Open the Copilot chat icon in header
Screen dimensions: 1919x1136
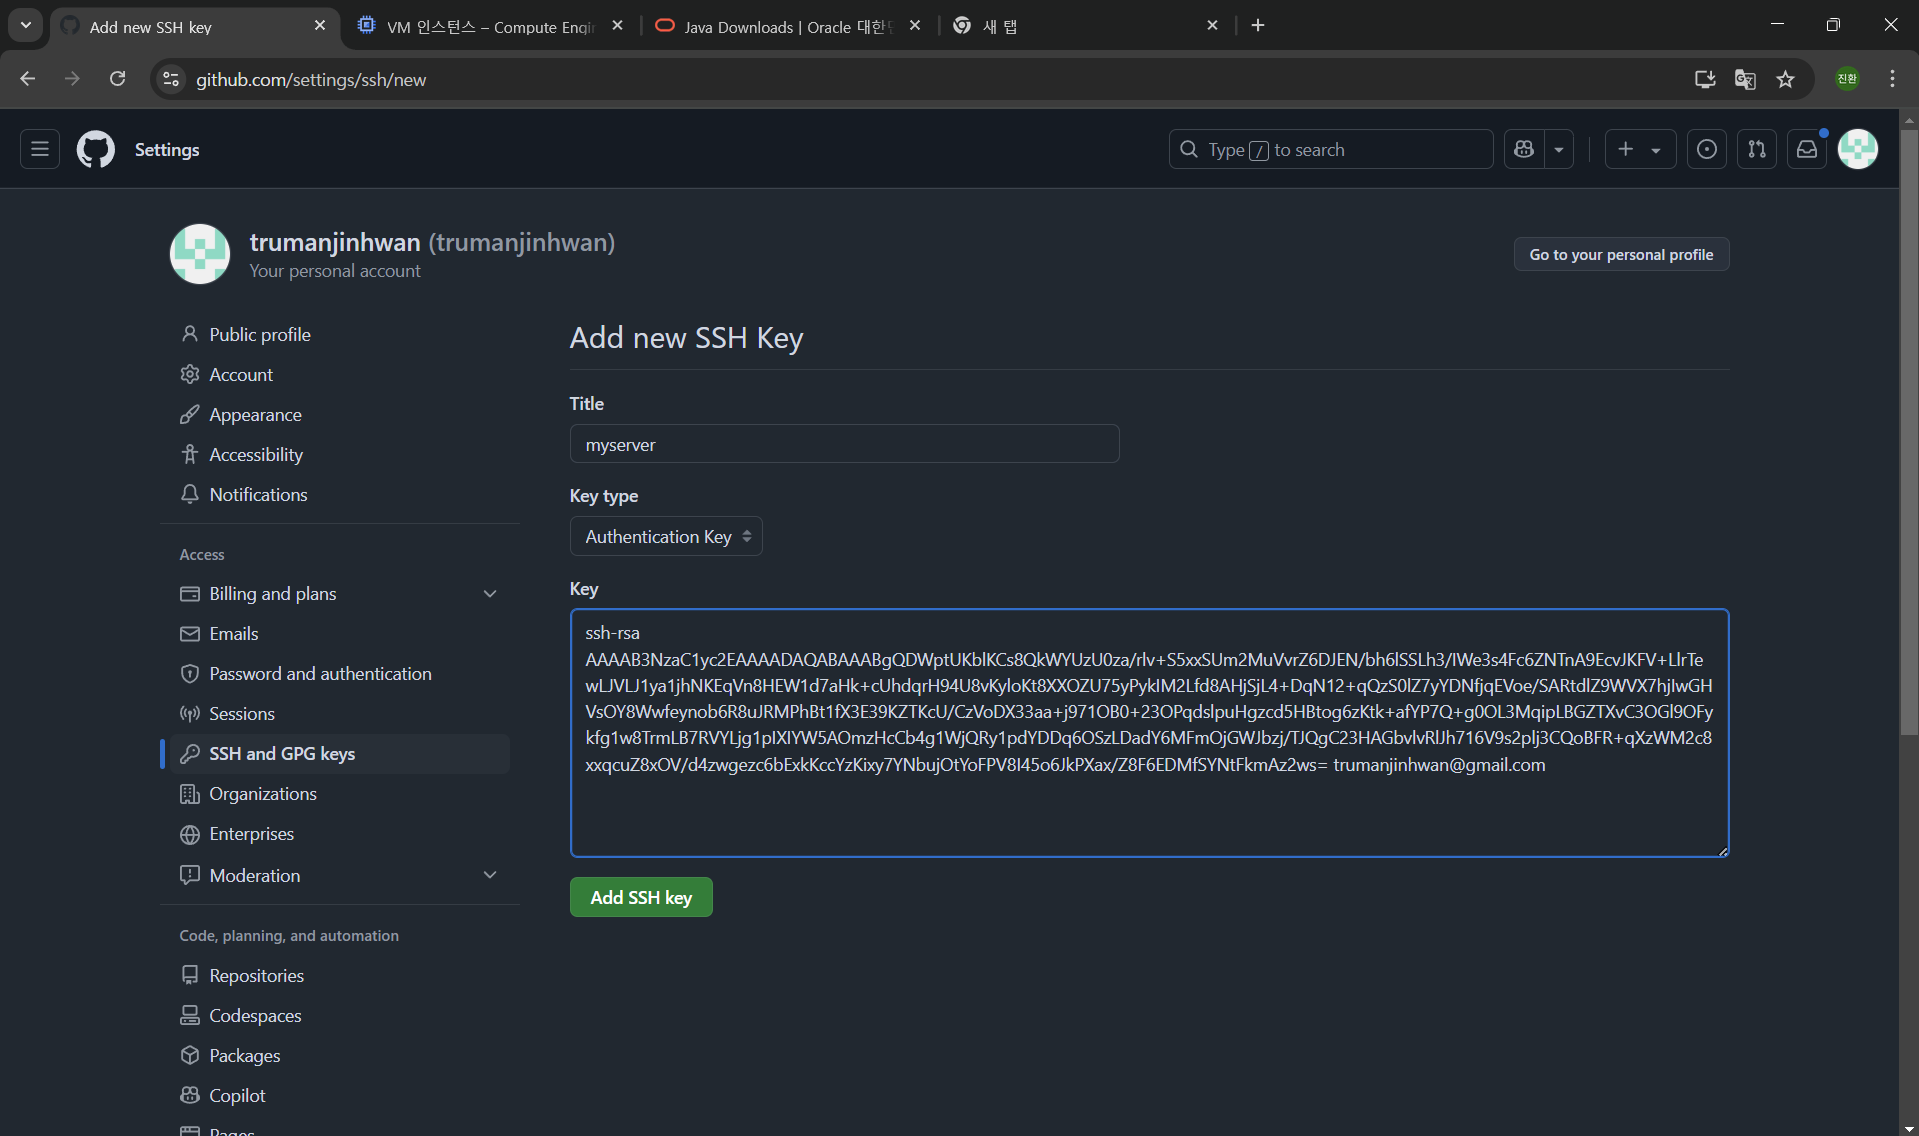[x=1524, y=149]
